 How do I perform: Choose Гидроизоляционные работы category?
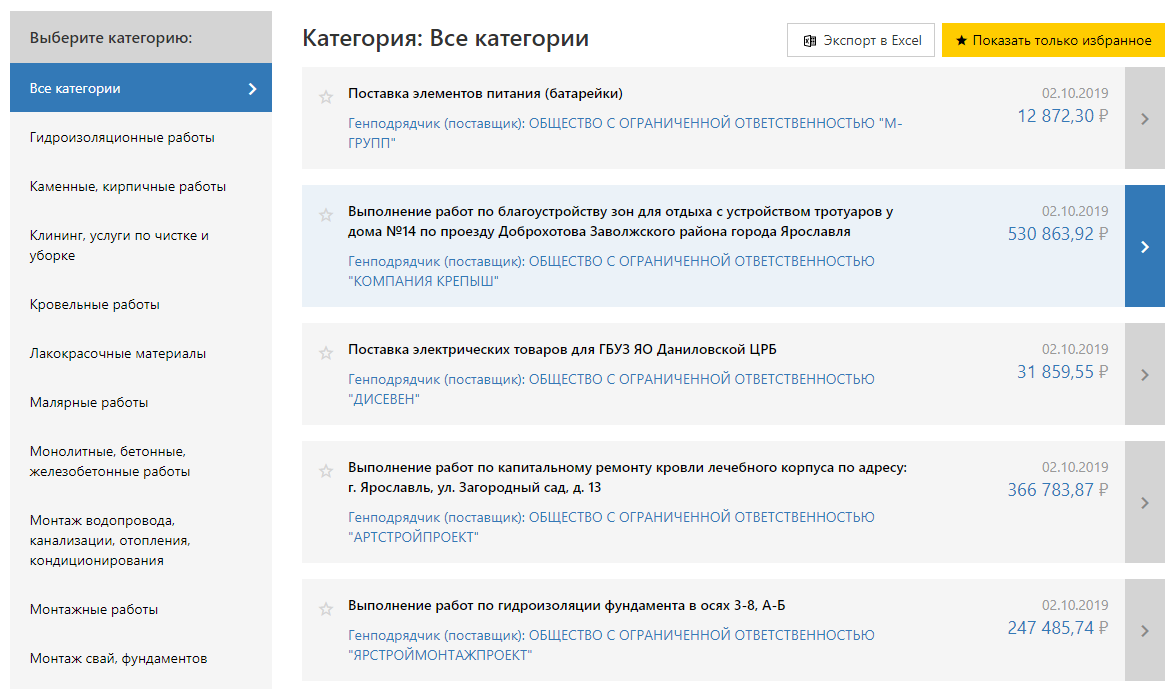(122, 137)
